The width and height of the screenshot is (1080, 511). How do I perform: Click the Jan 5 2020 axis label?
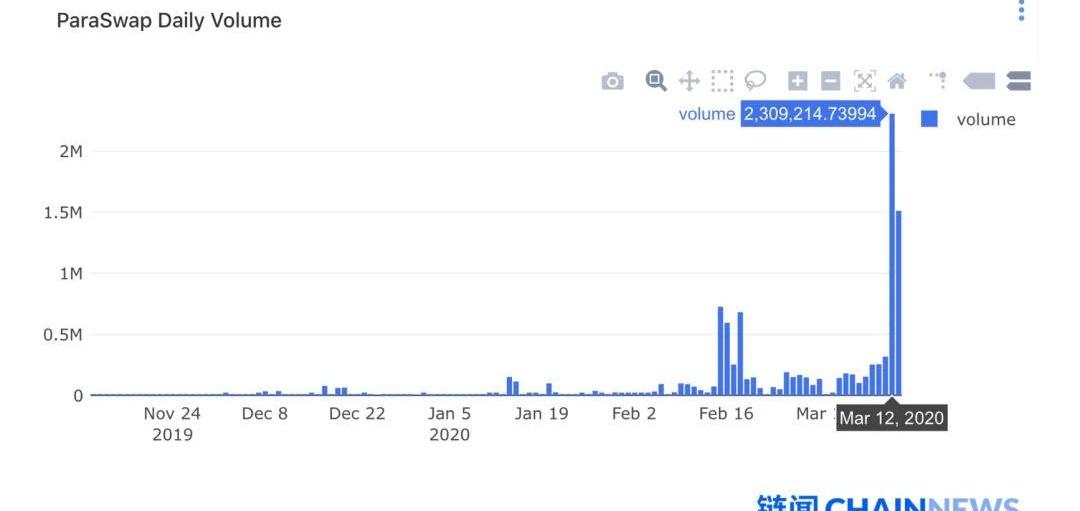click(449, 424)
